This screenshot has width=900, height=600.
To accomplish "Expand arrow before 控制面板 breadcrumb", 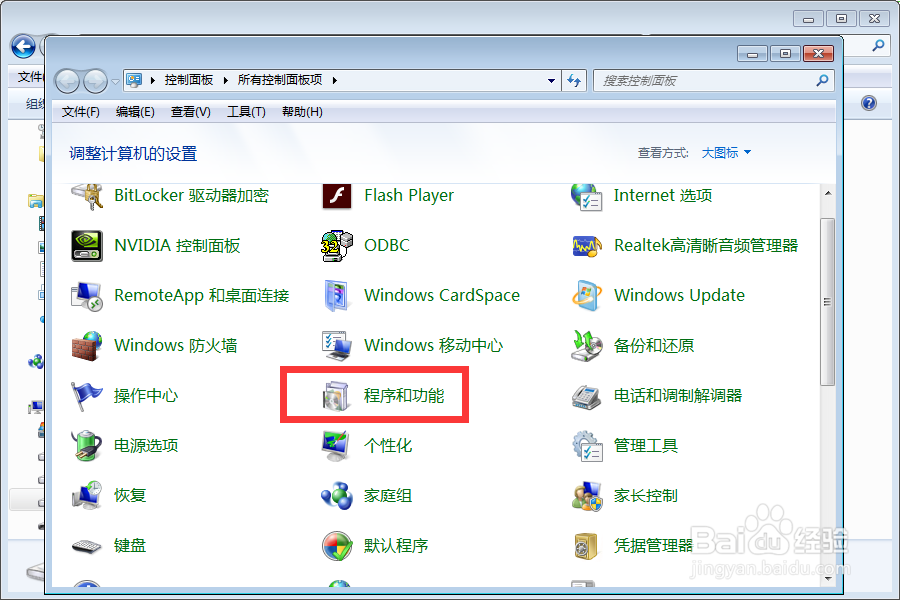I will click(x=152, y=80).
